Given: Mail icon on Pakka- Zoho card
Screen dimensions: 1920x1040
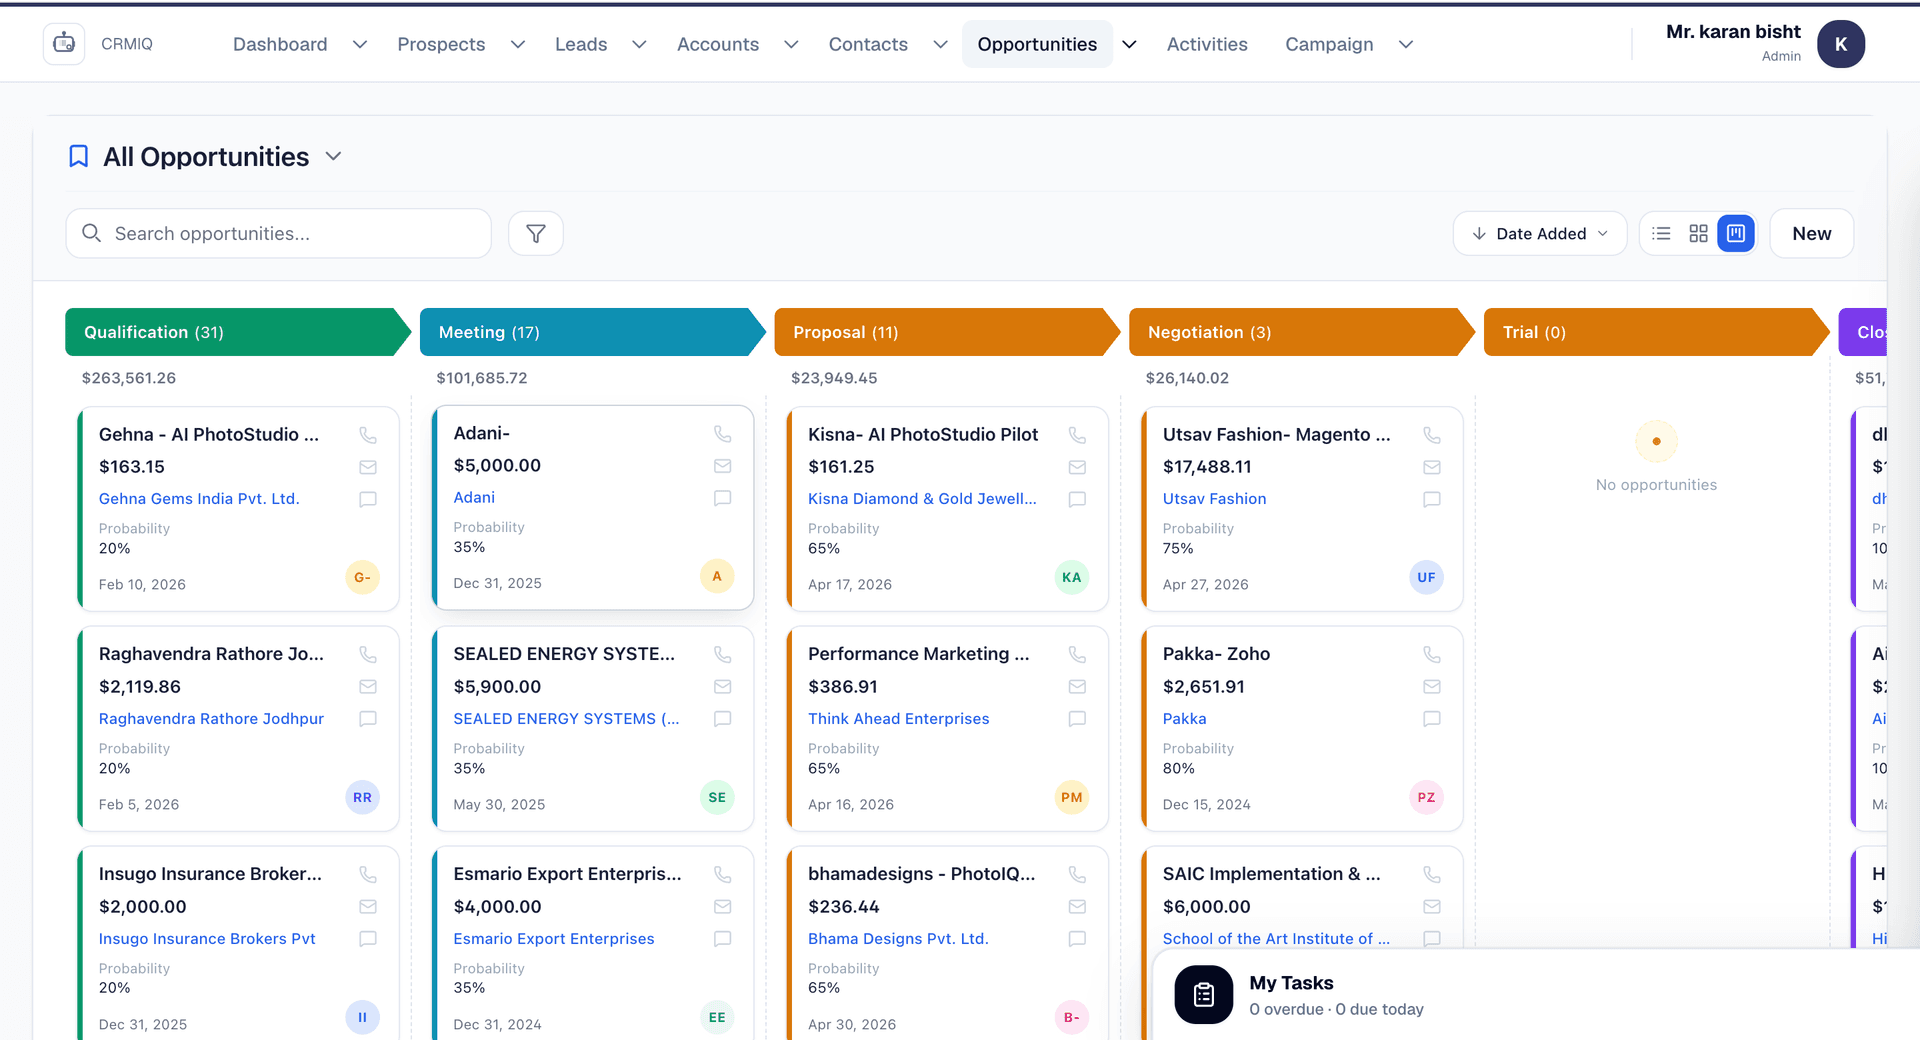Looking at the screenshot, I should [x=1432, y=687].
